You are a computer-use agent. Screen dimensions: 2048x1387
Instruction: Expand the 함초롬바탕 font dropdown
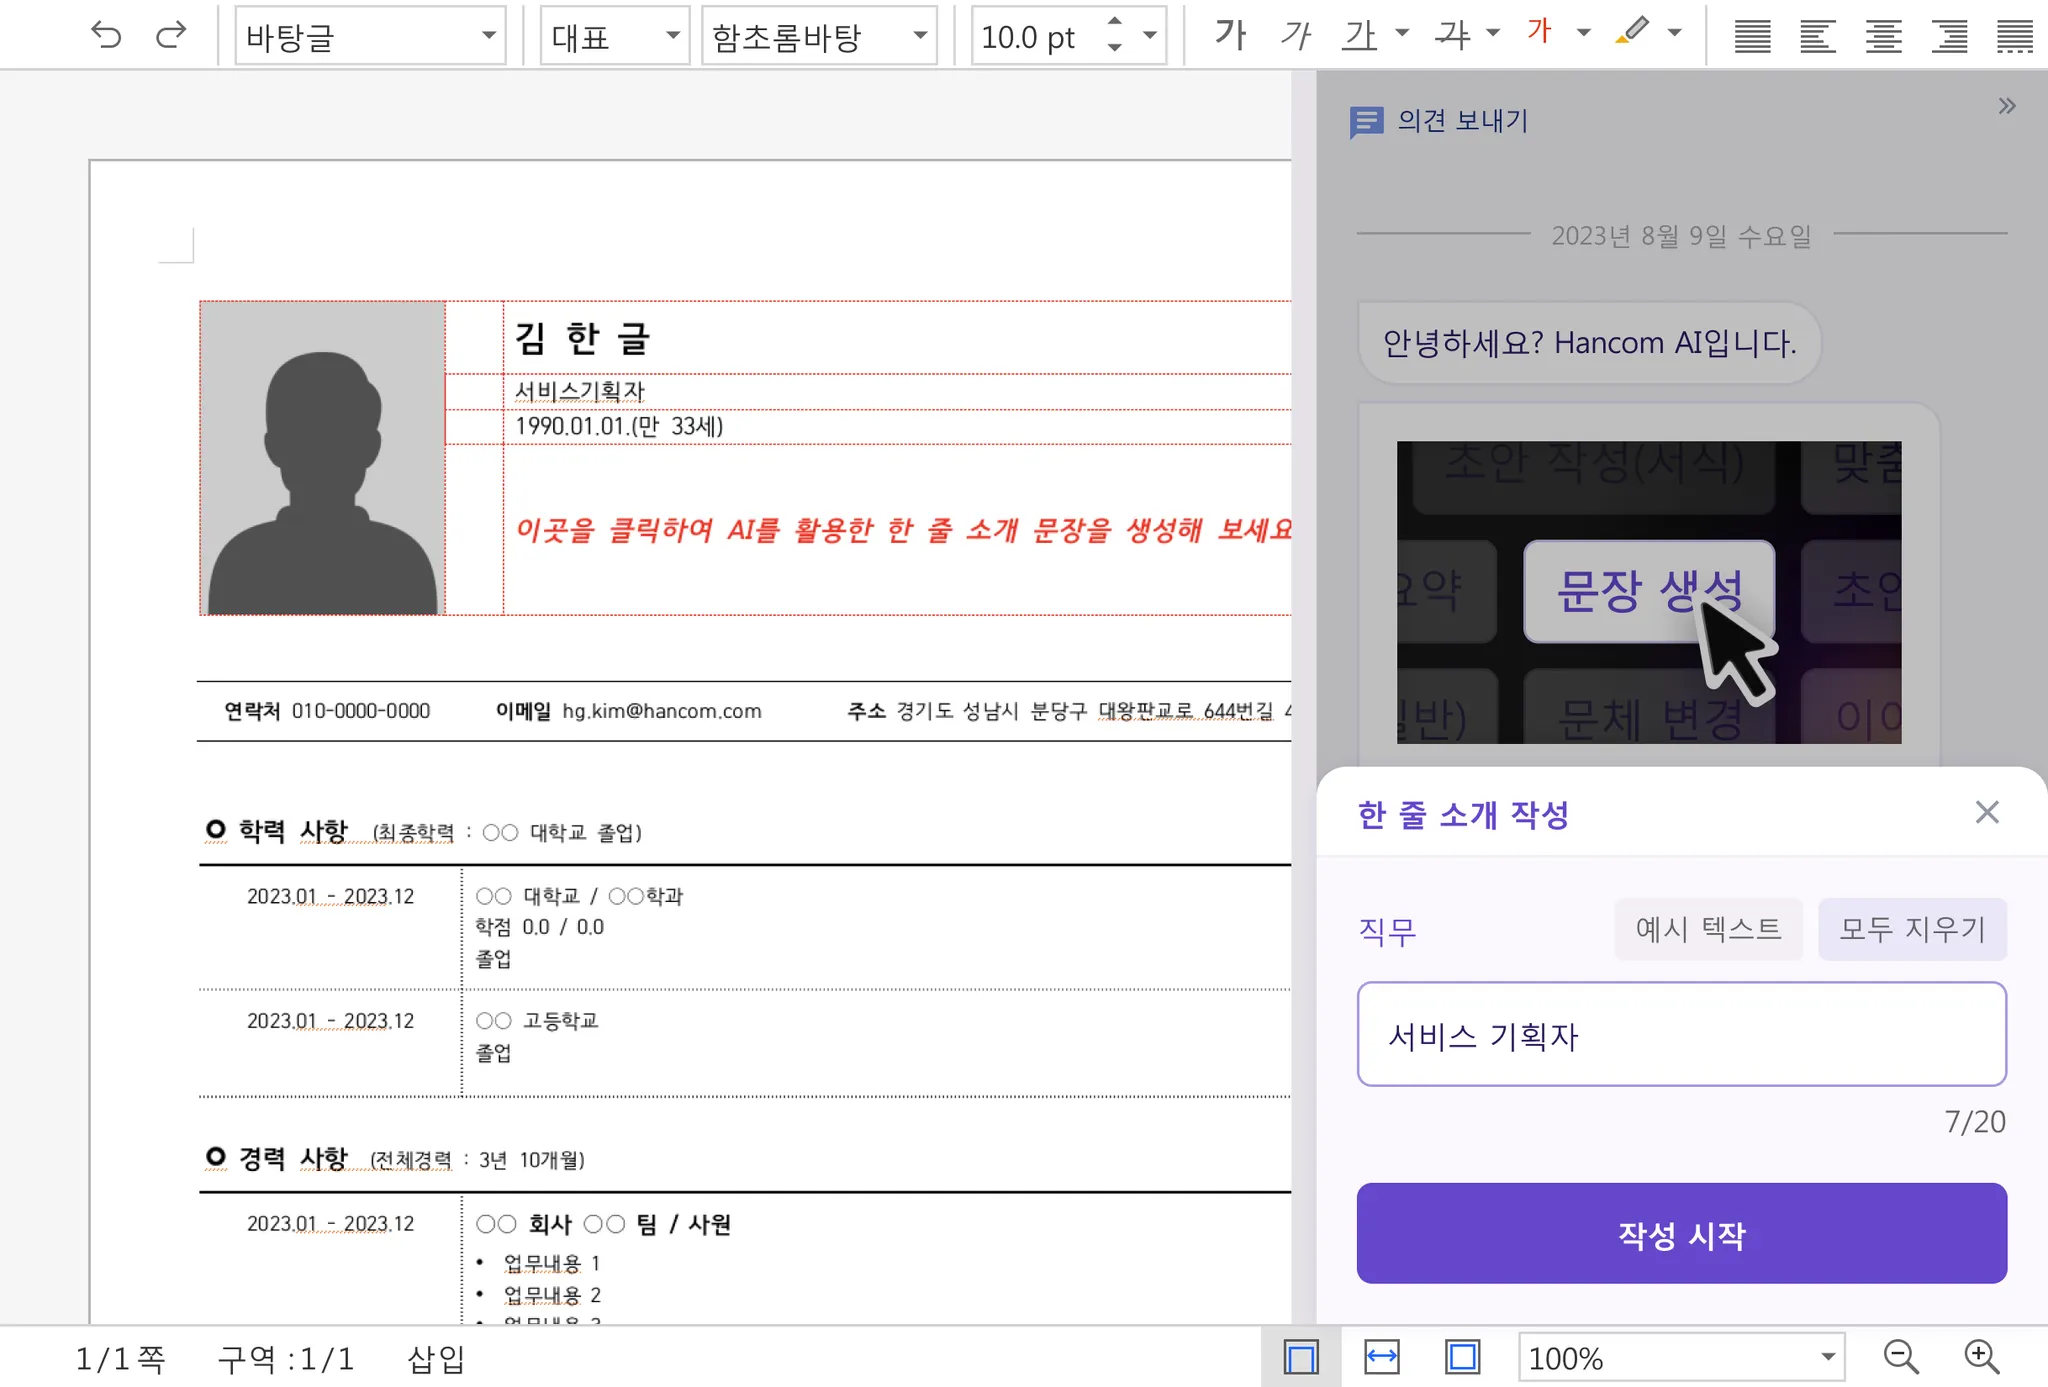919,36
